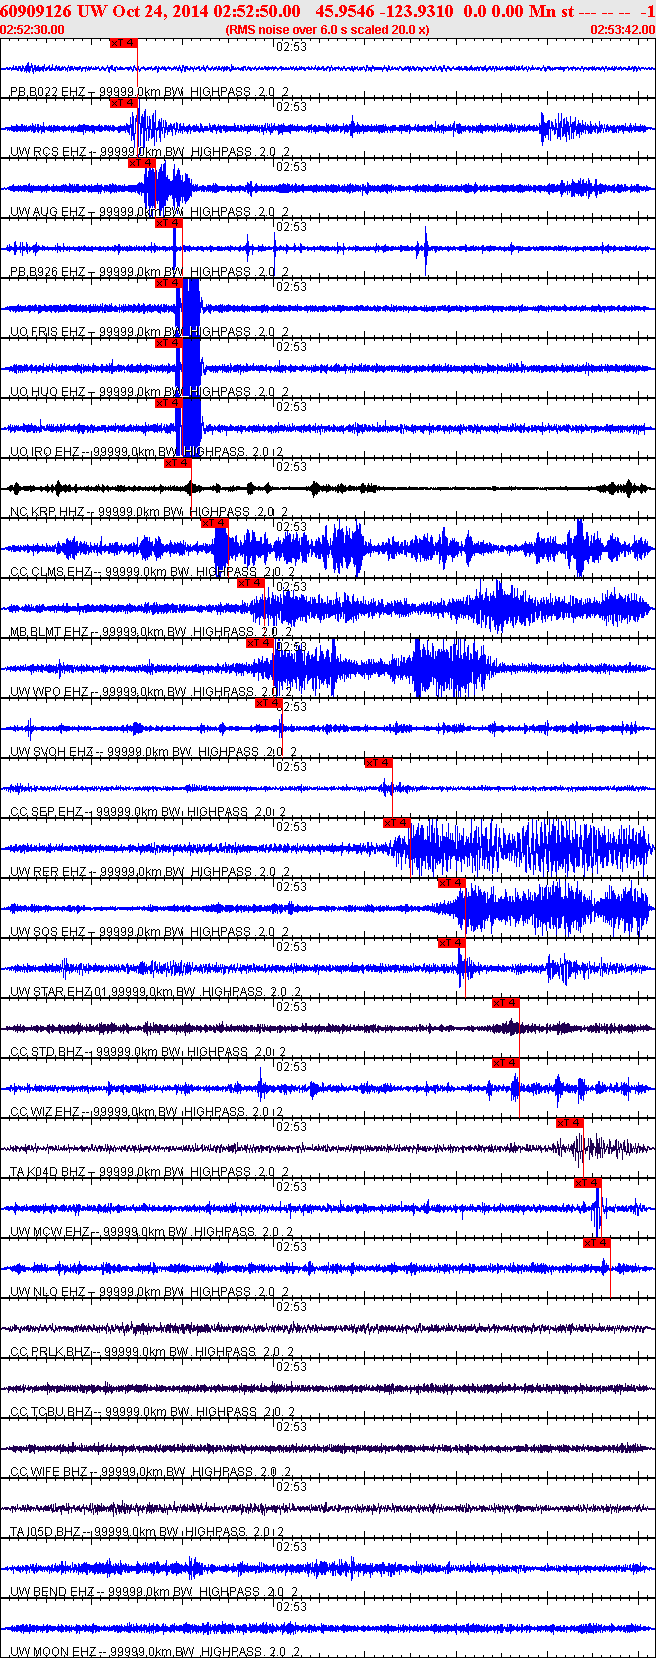Viewport: 656px width, 1658px height.
Task: Click the red pick flag on UW NLO trace
Action: click(x=596, y=1243)
